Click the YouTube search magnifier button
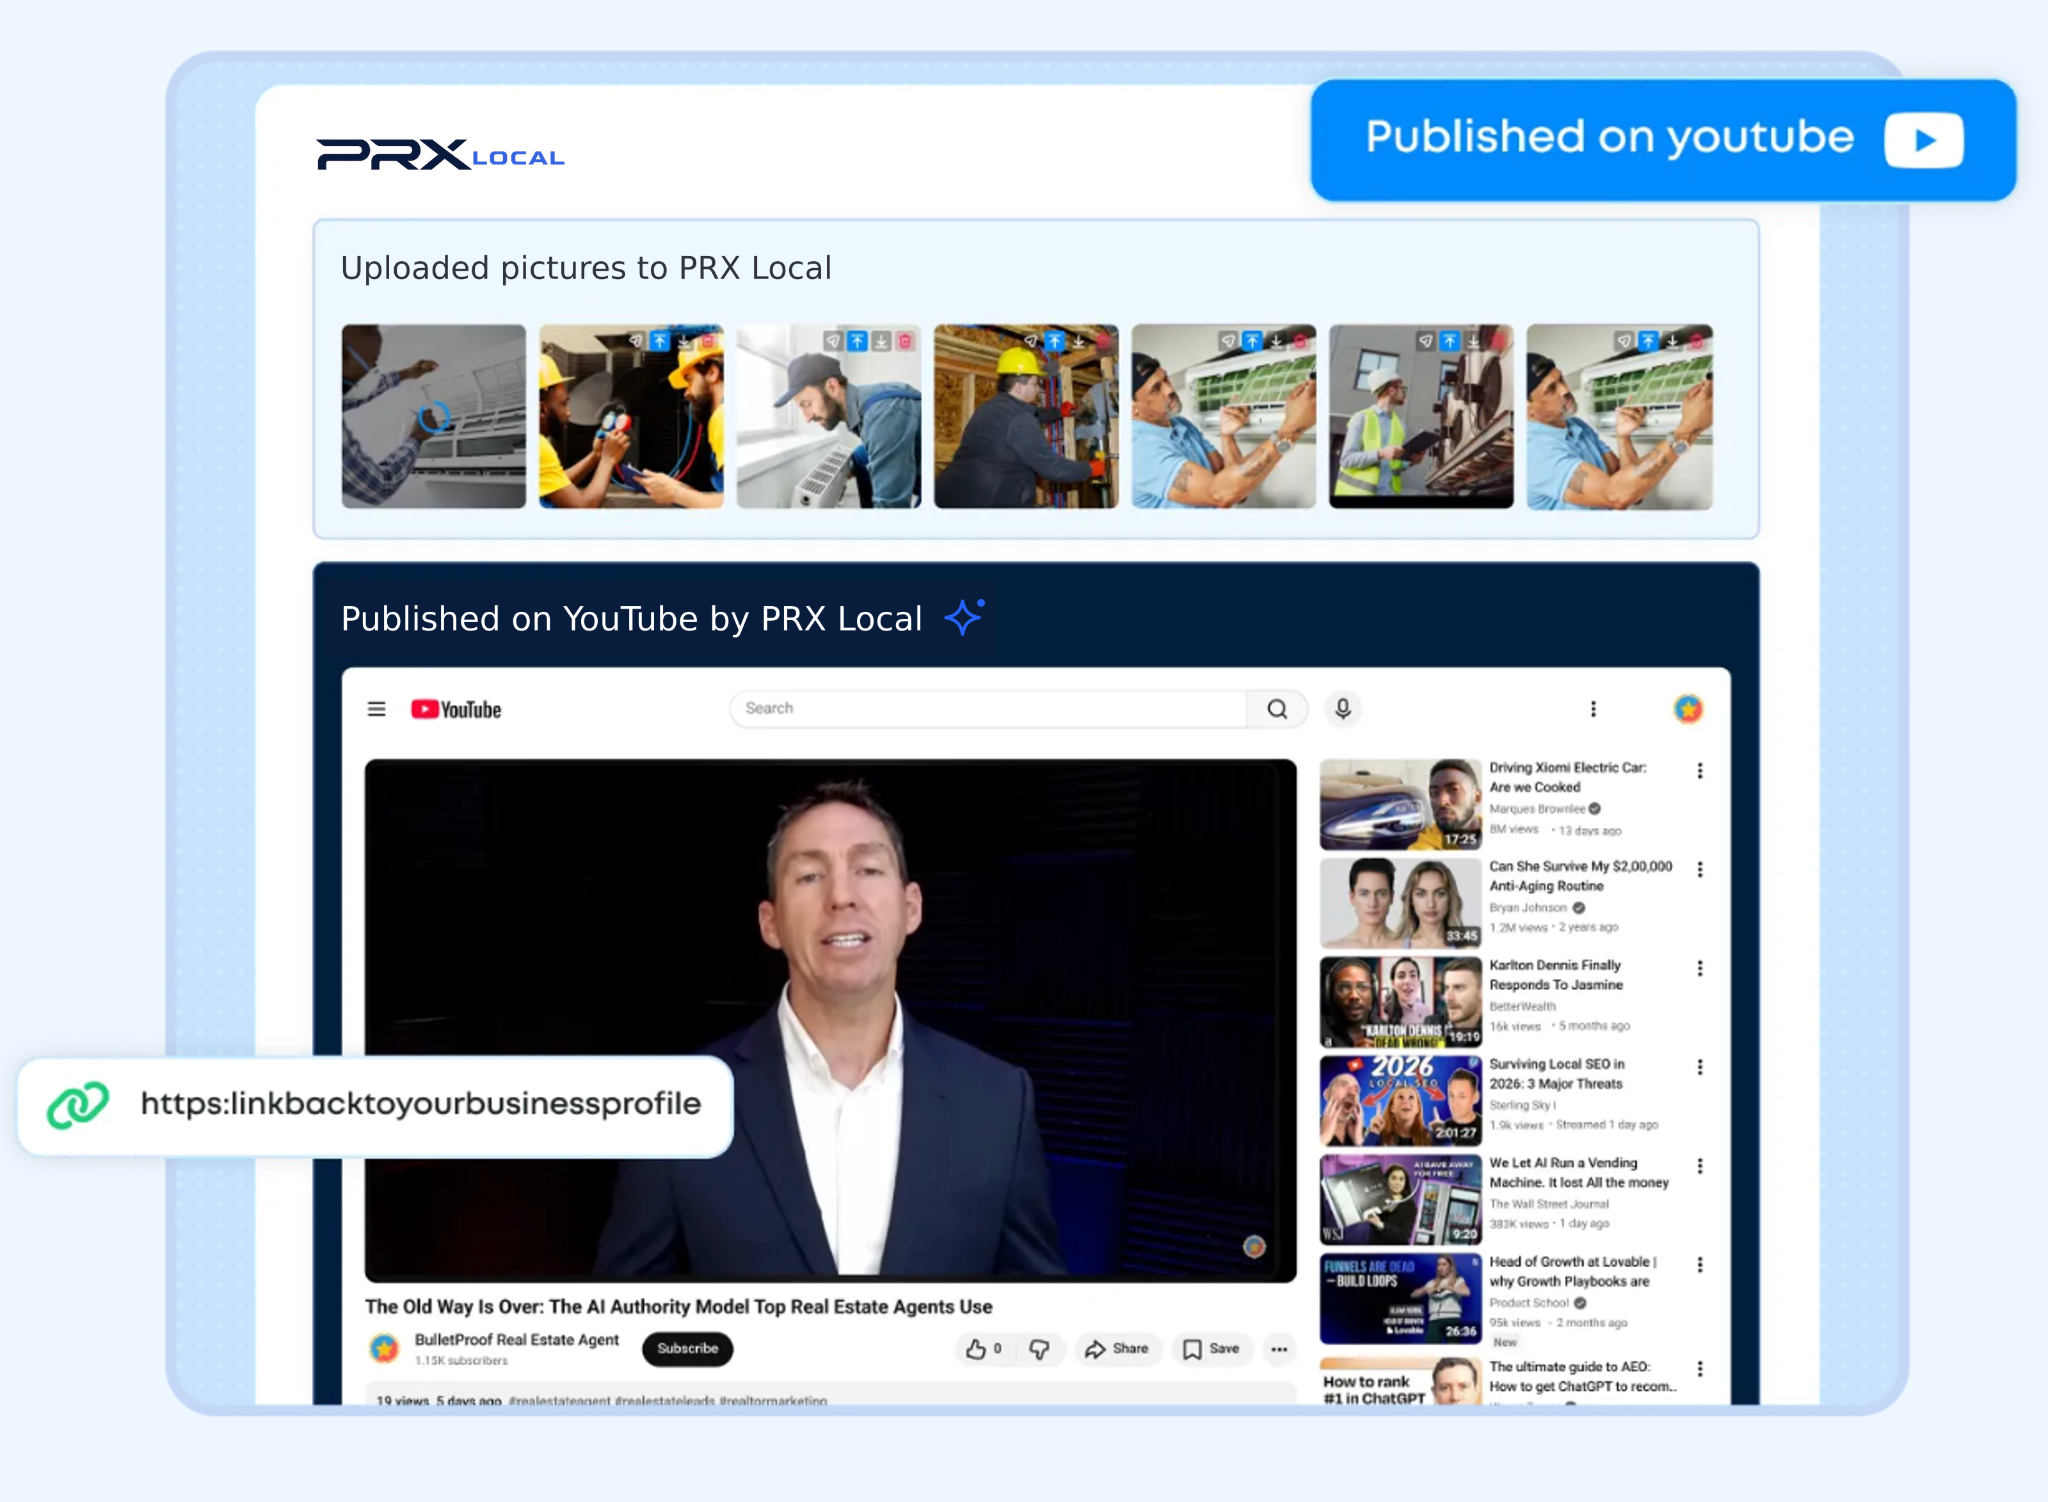This screenshot has height=1502, width=2048. coord(1277,709)
